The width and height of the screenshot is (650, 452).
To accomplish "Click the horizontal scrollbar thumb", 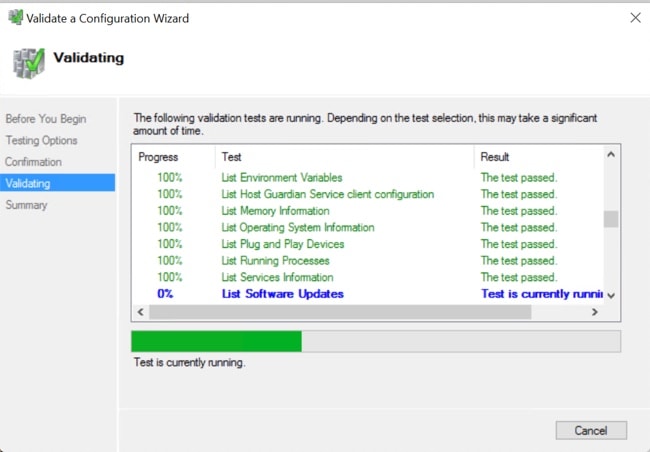I will coord(340,312).
